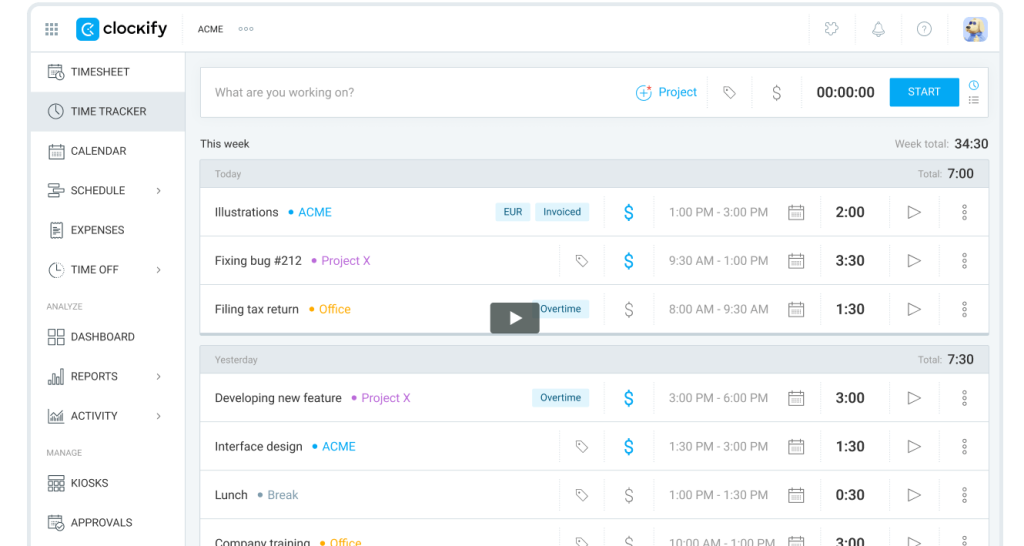This screenshot has height=546, width=1024.
Task: Click the tag icon in the new entry bar
Action: pyautogui.click(x=729, y=93)
